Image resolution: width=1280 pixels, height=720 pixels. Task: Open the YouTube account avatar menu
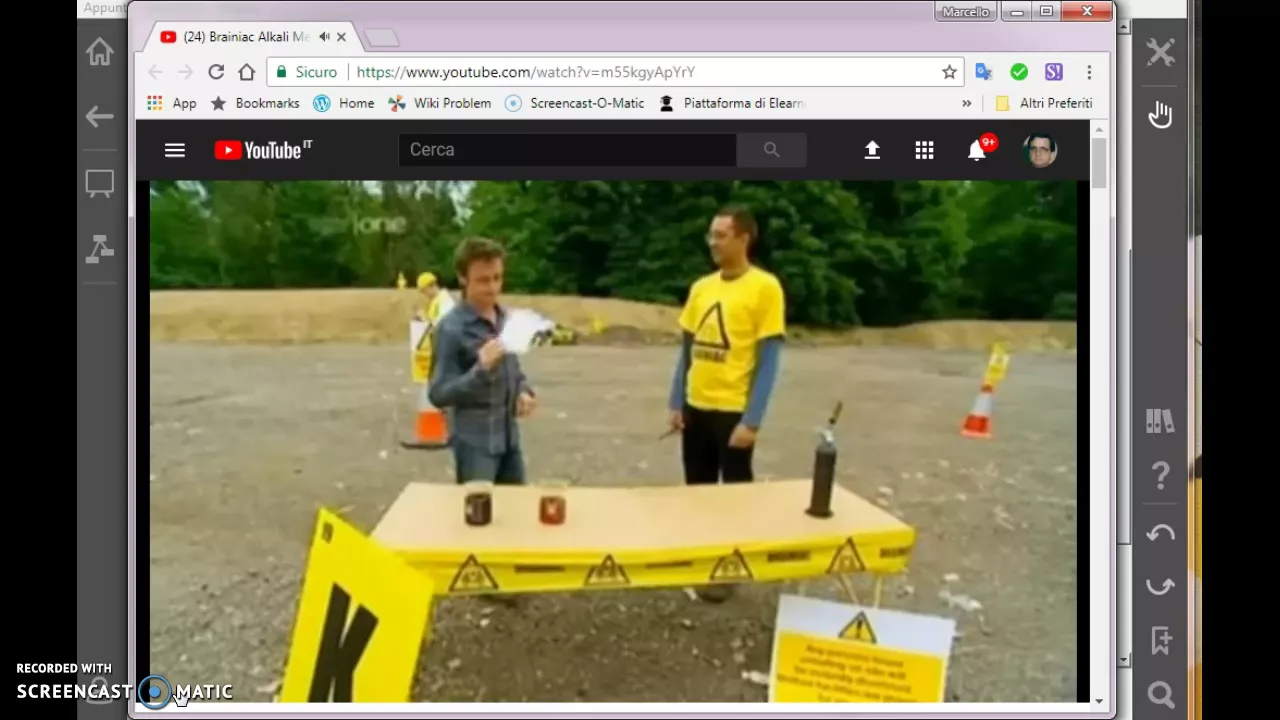point(1040,150)
